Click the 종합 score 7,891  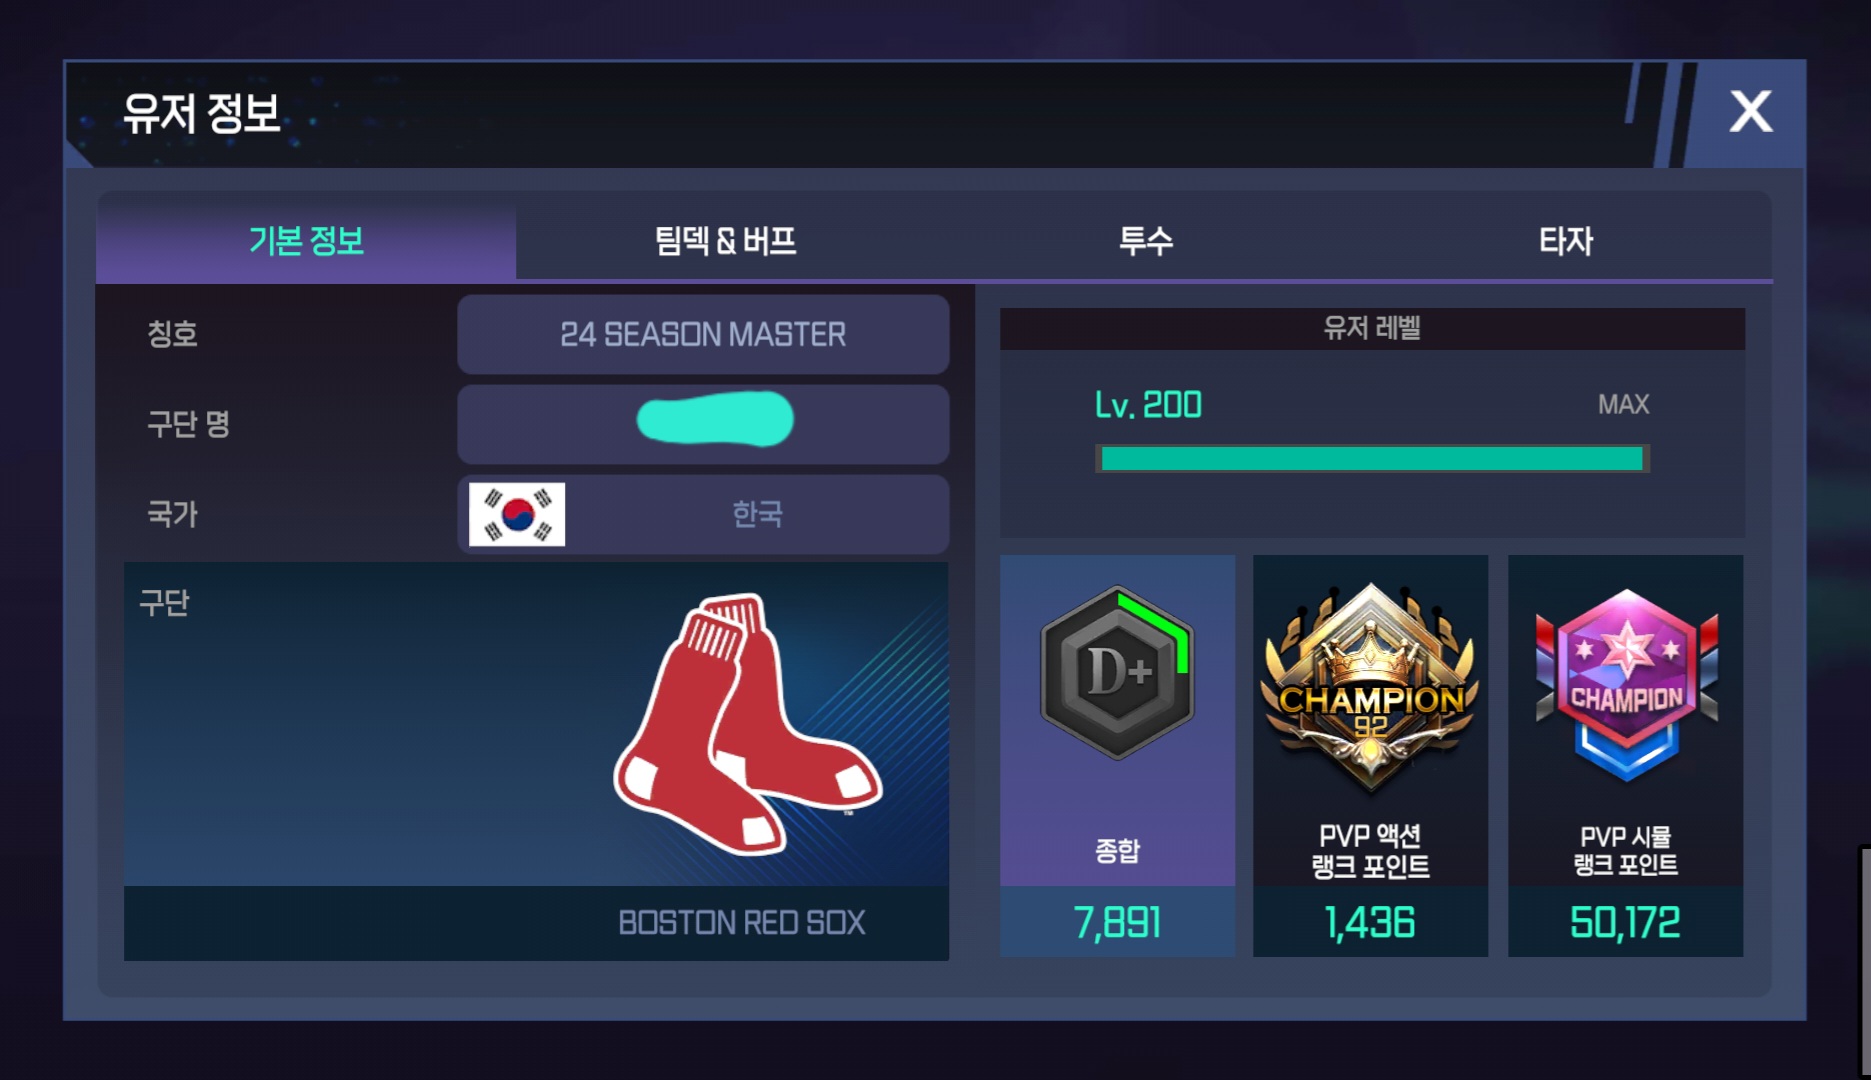coord(1117,922)
